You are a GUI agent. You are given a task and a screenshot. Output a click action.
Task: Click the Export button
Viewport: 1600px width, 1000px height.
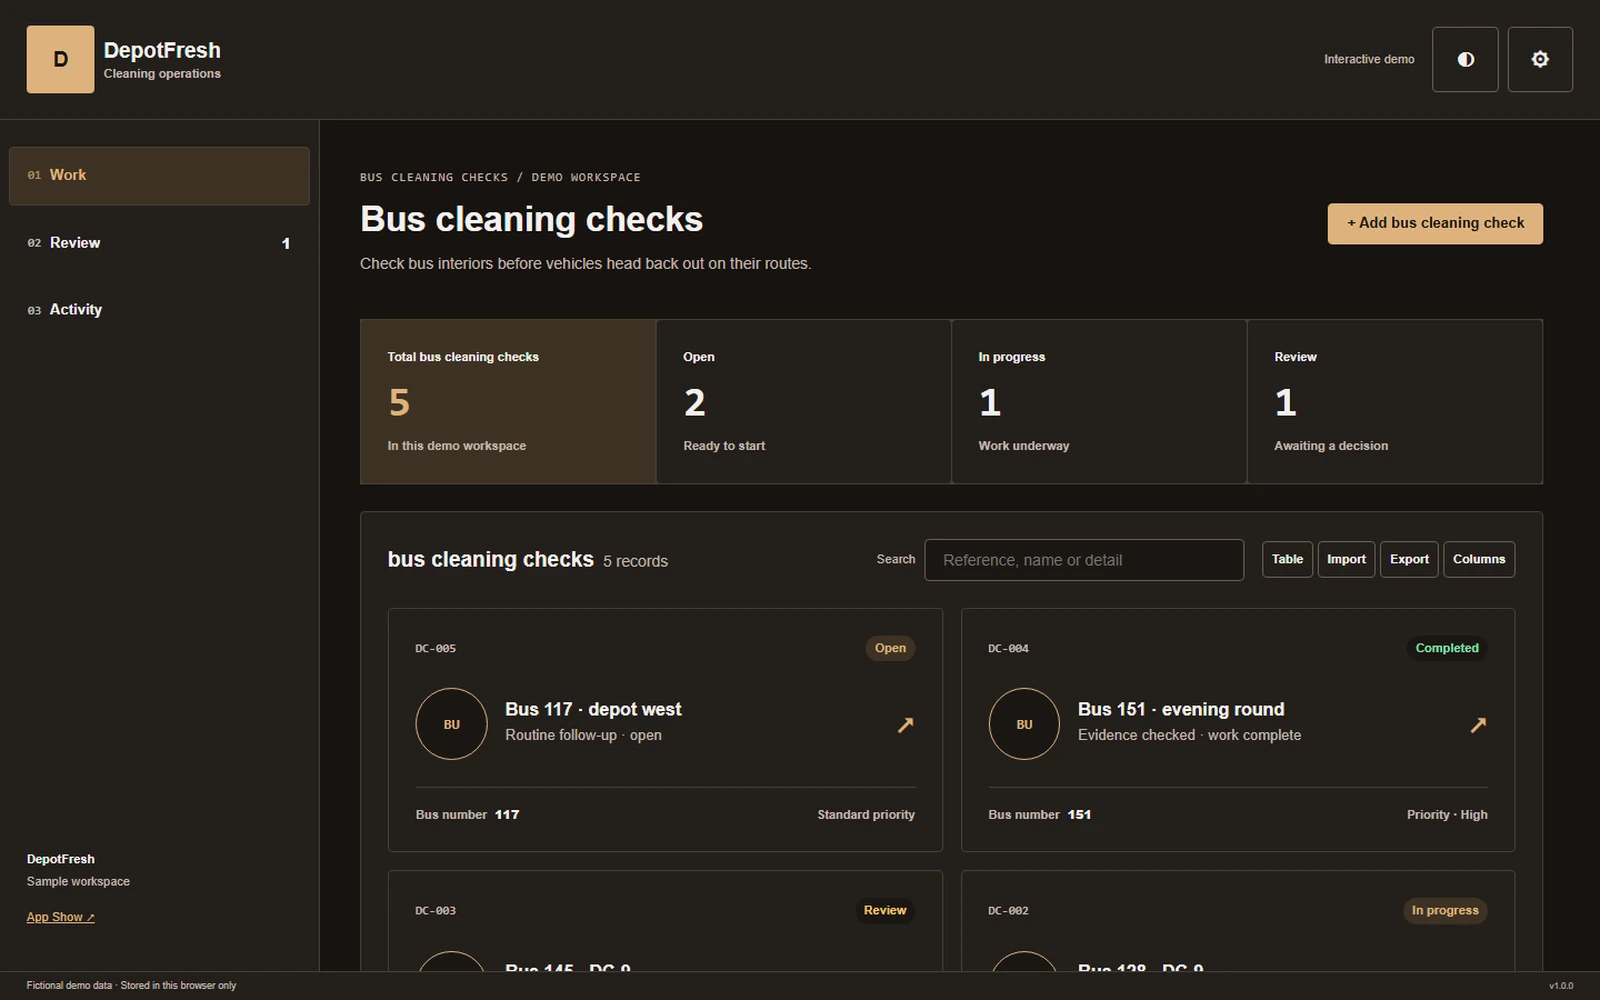pyautogui.click(x=1409, y=559)
